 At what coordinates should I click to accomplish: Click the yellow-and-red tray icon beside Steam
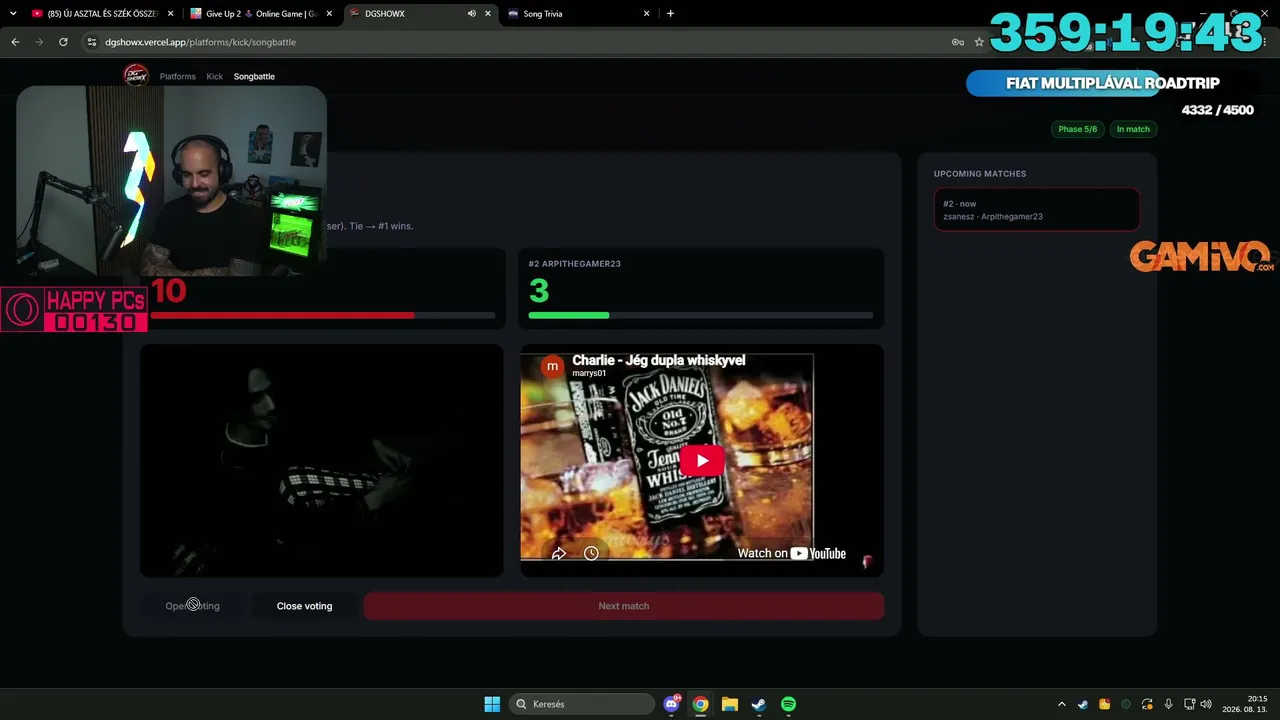[1105, 704]
